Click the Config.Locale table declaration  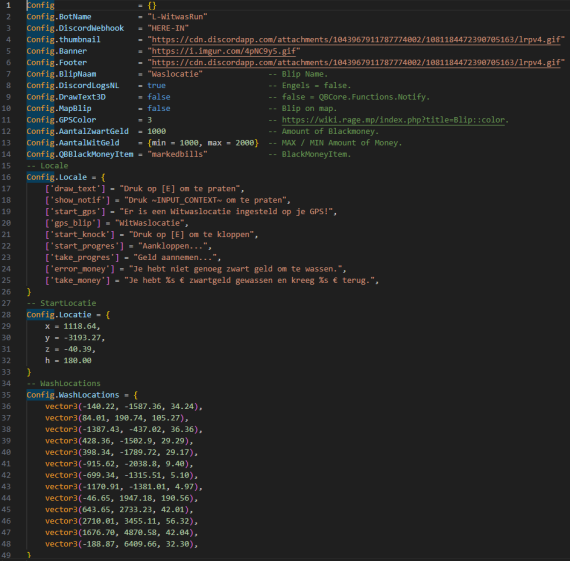point(66,177)
